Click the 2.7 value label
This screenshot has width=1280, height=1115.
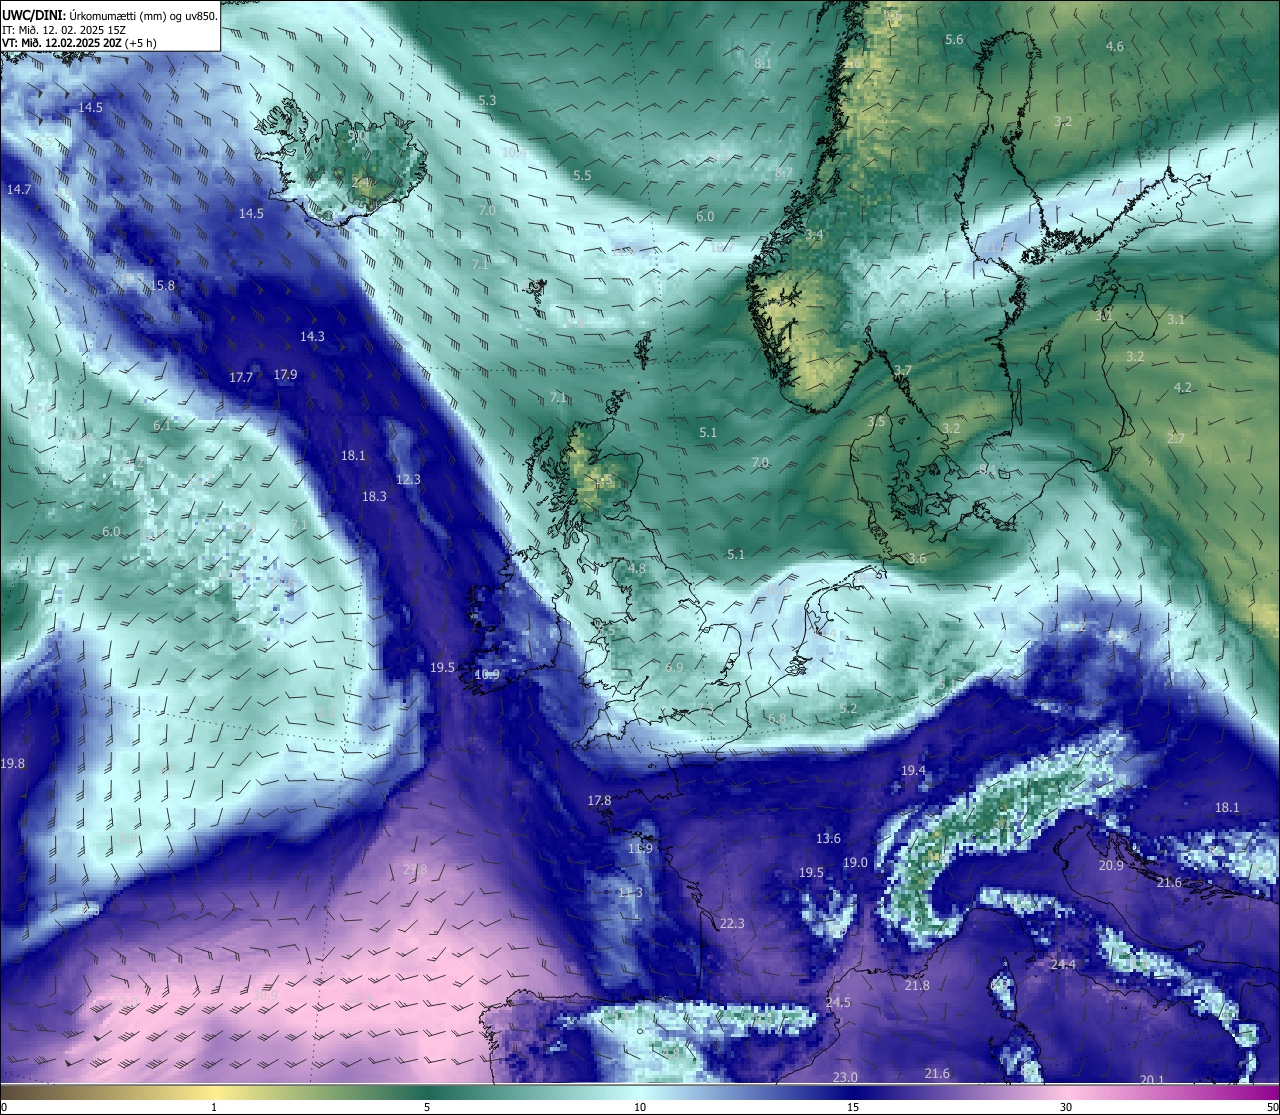coord(1176,438)
